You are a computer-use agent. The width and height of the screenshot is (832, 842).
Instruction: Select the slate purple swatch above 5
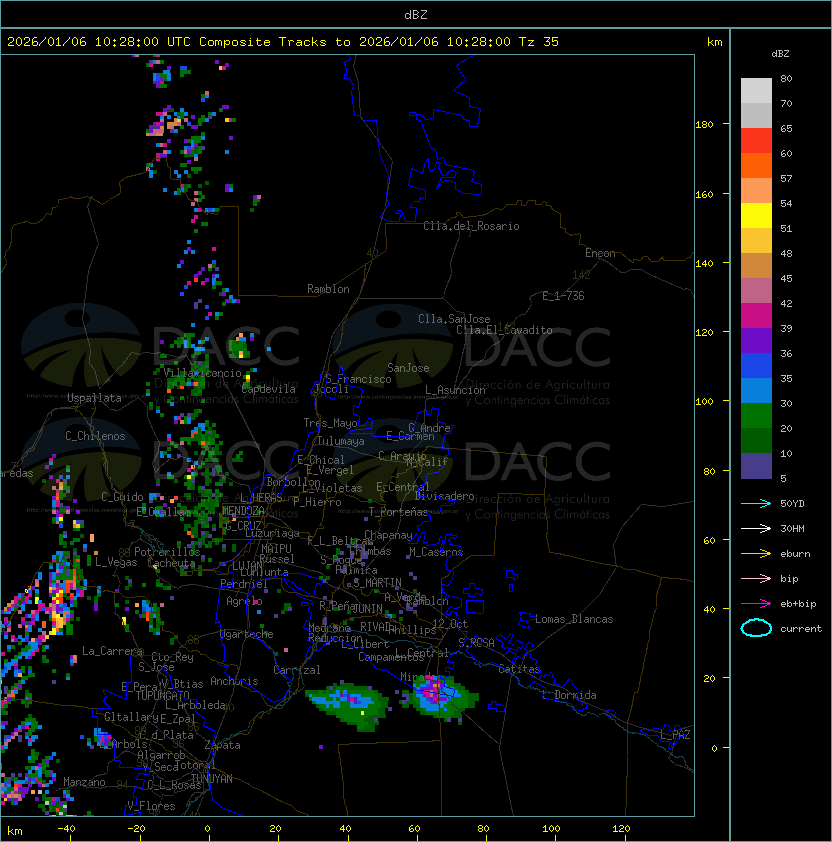click(x=756, y=466)
